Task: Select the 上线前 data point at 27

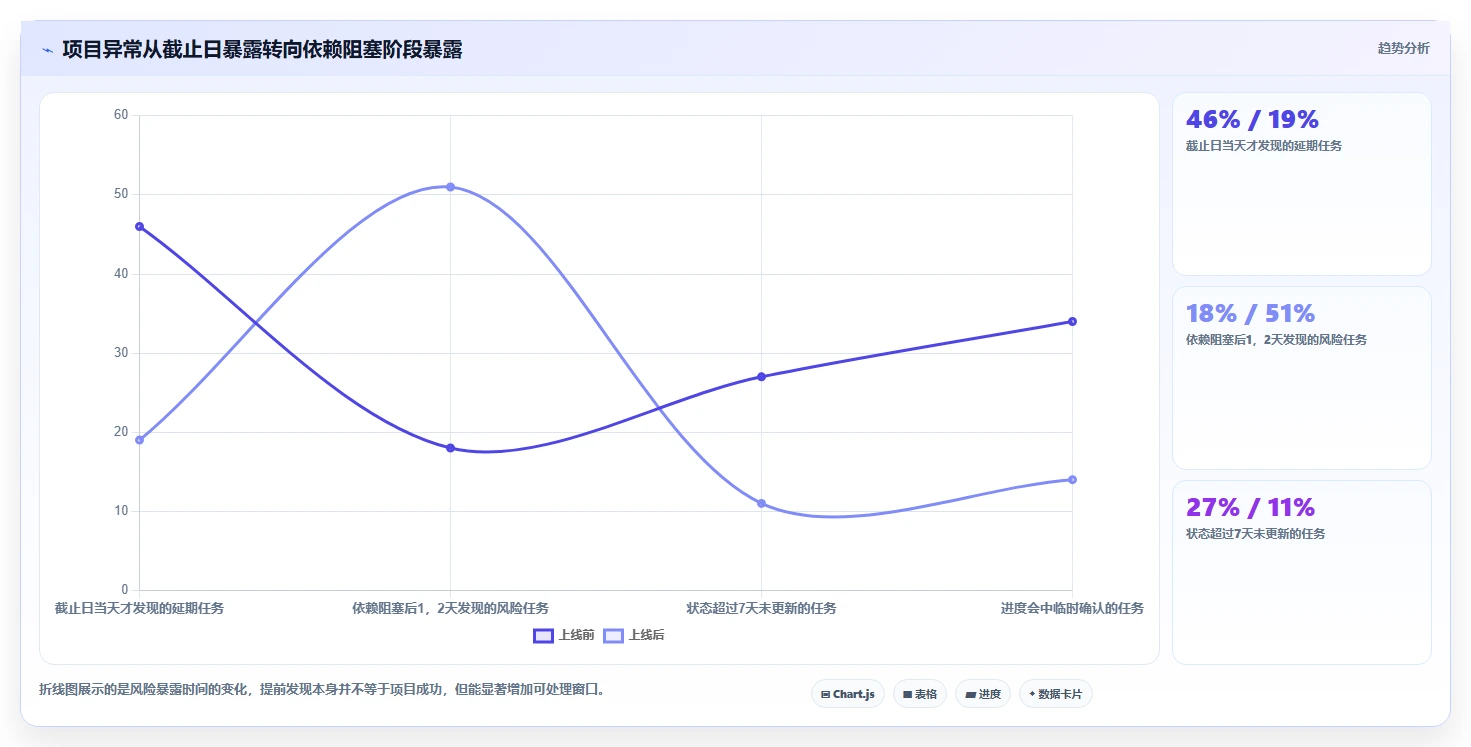Action: click(761, 377)
